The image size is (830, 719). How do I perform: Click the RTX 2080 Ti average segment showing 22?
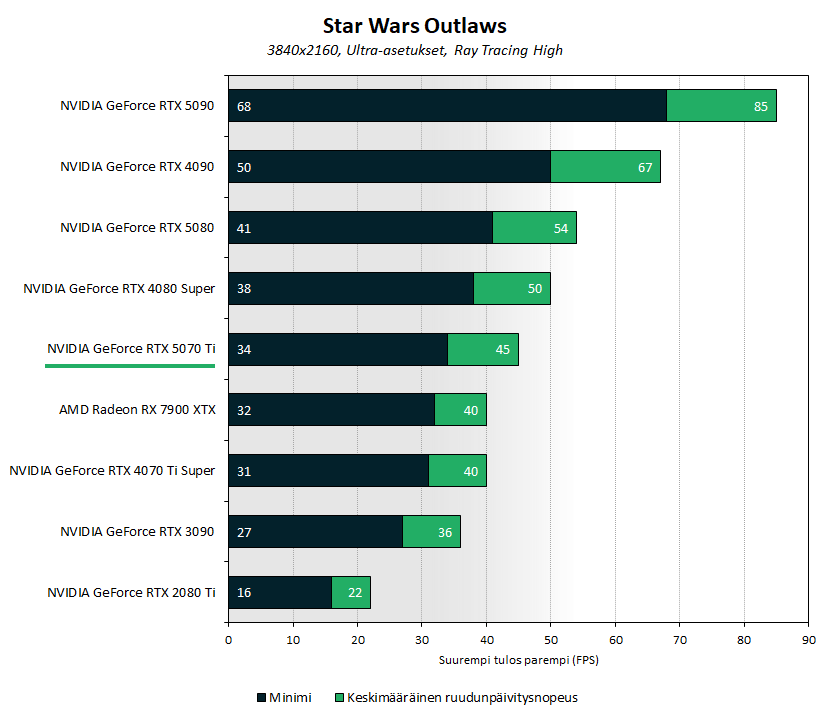351,592
